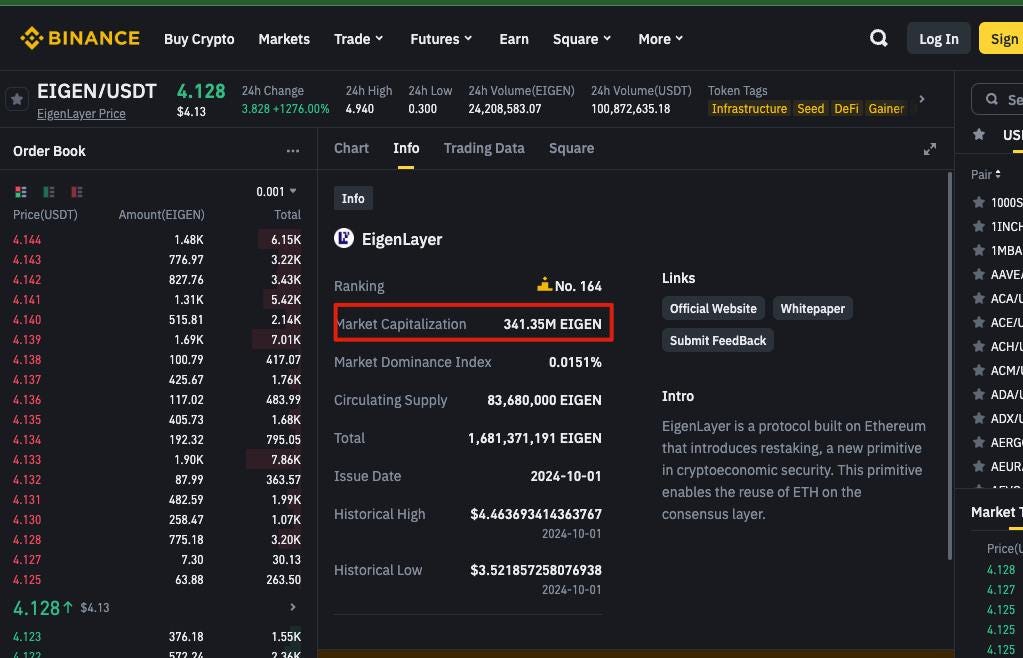This screenshot has height=658, width=1023.
Task: Click the Pair sort arrows
Action: 998,174
